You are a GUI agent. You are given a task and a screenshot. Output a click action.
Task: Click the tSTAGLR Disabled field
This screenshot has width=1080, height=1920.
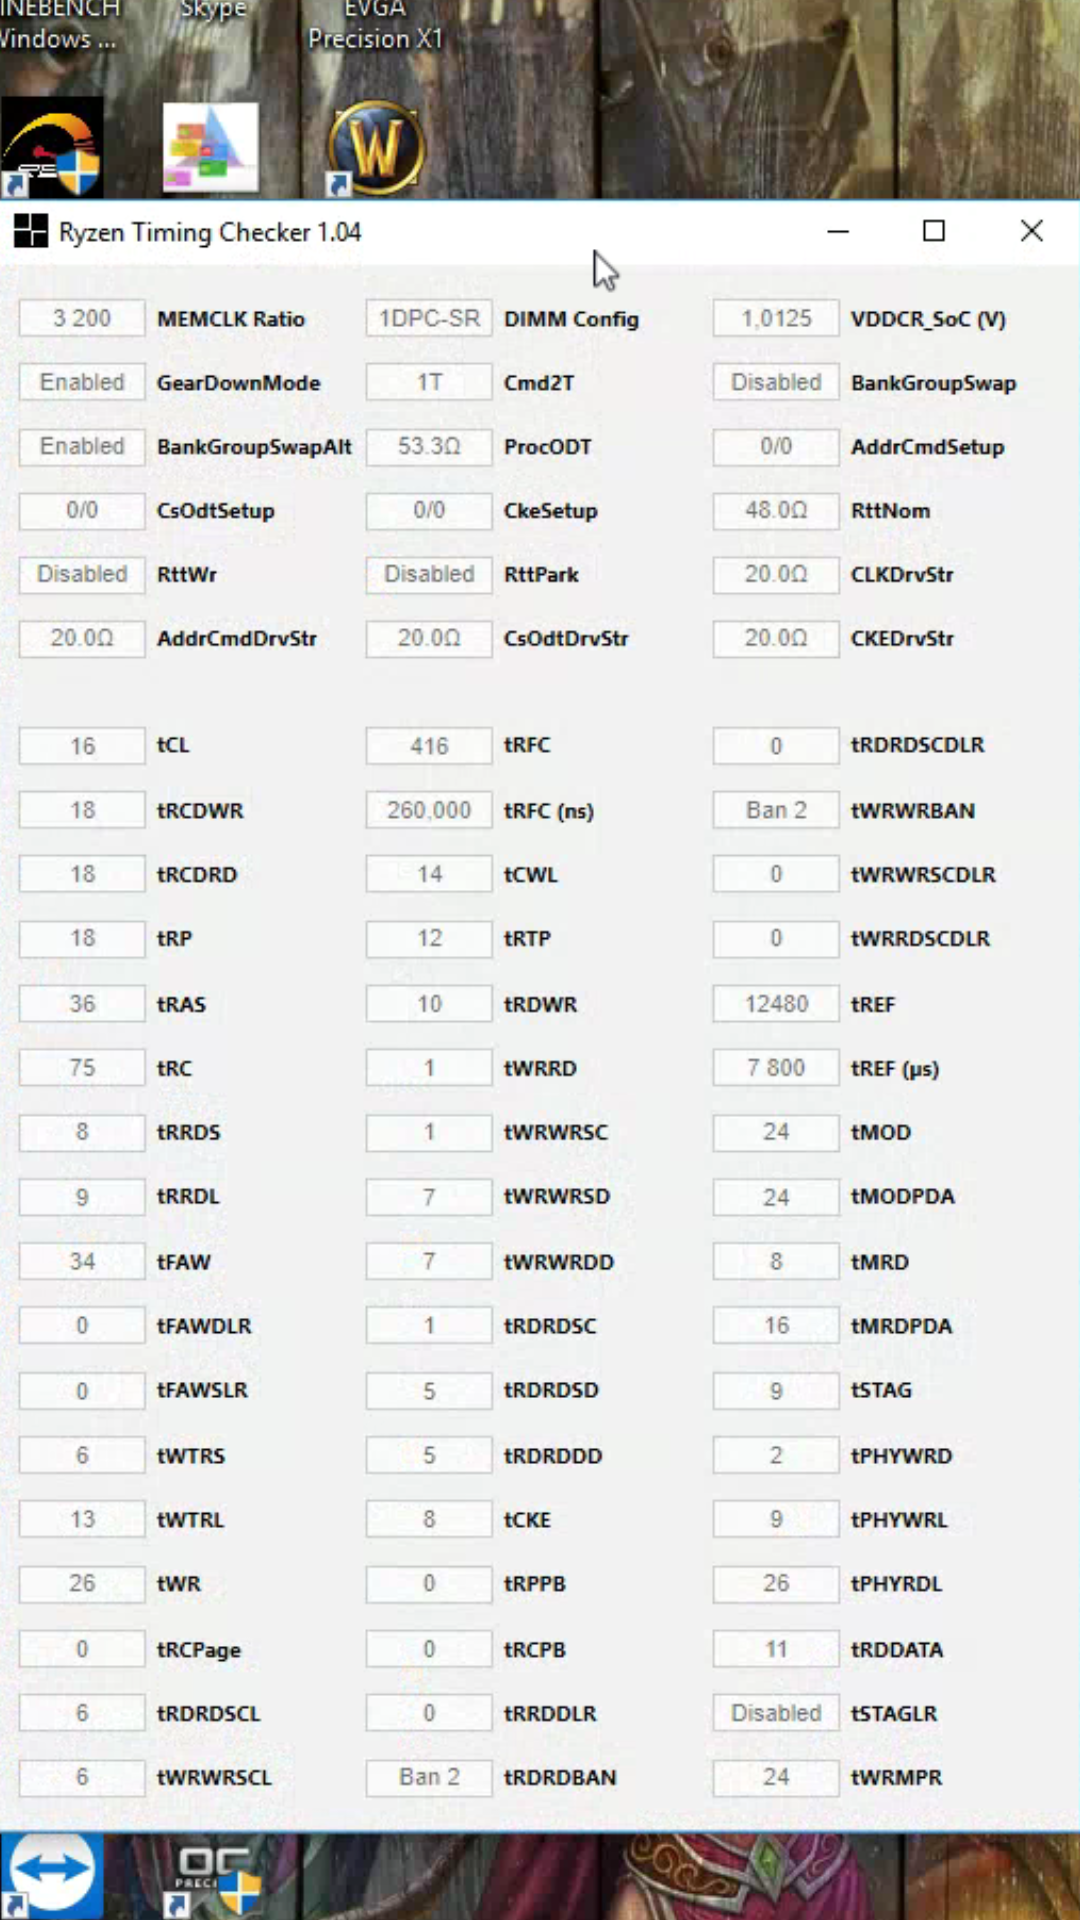pyautogui.click(x=776, y=1713)
